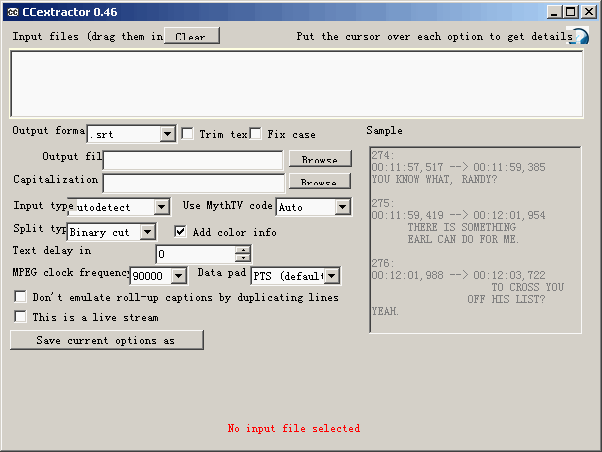Click the Output file text field
This screenshot has width=602, height=452.
tap(193, 160)
